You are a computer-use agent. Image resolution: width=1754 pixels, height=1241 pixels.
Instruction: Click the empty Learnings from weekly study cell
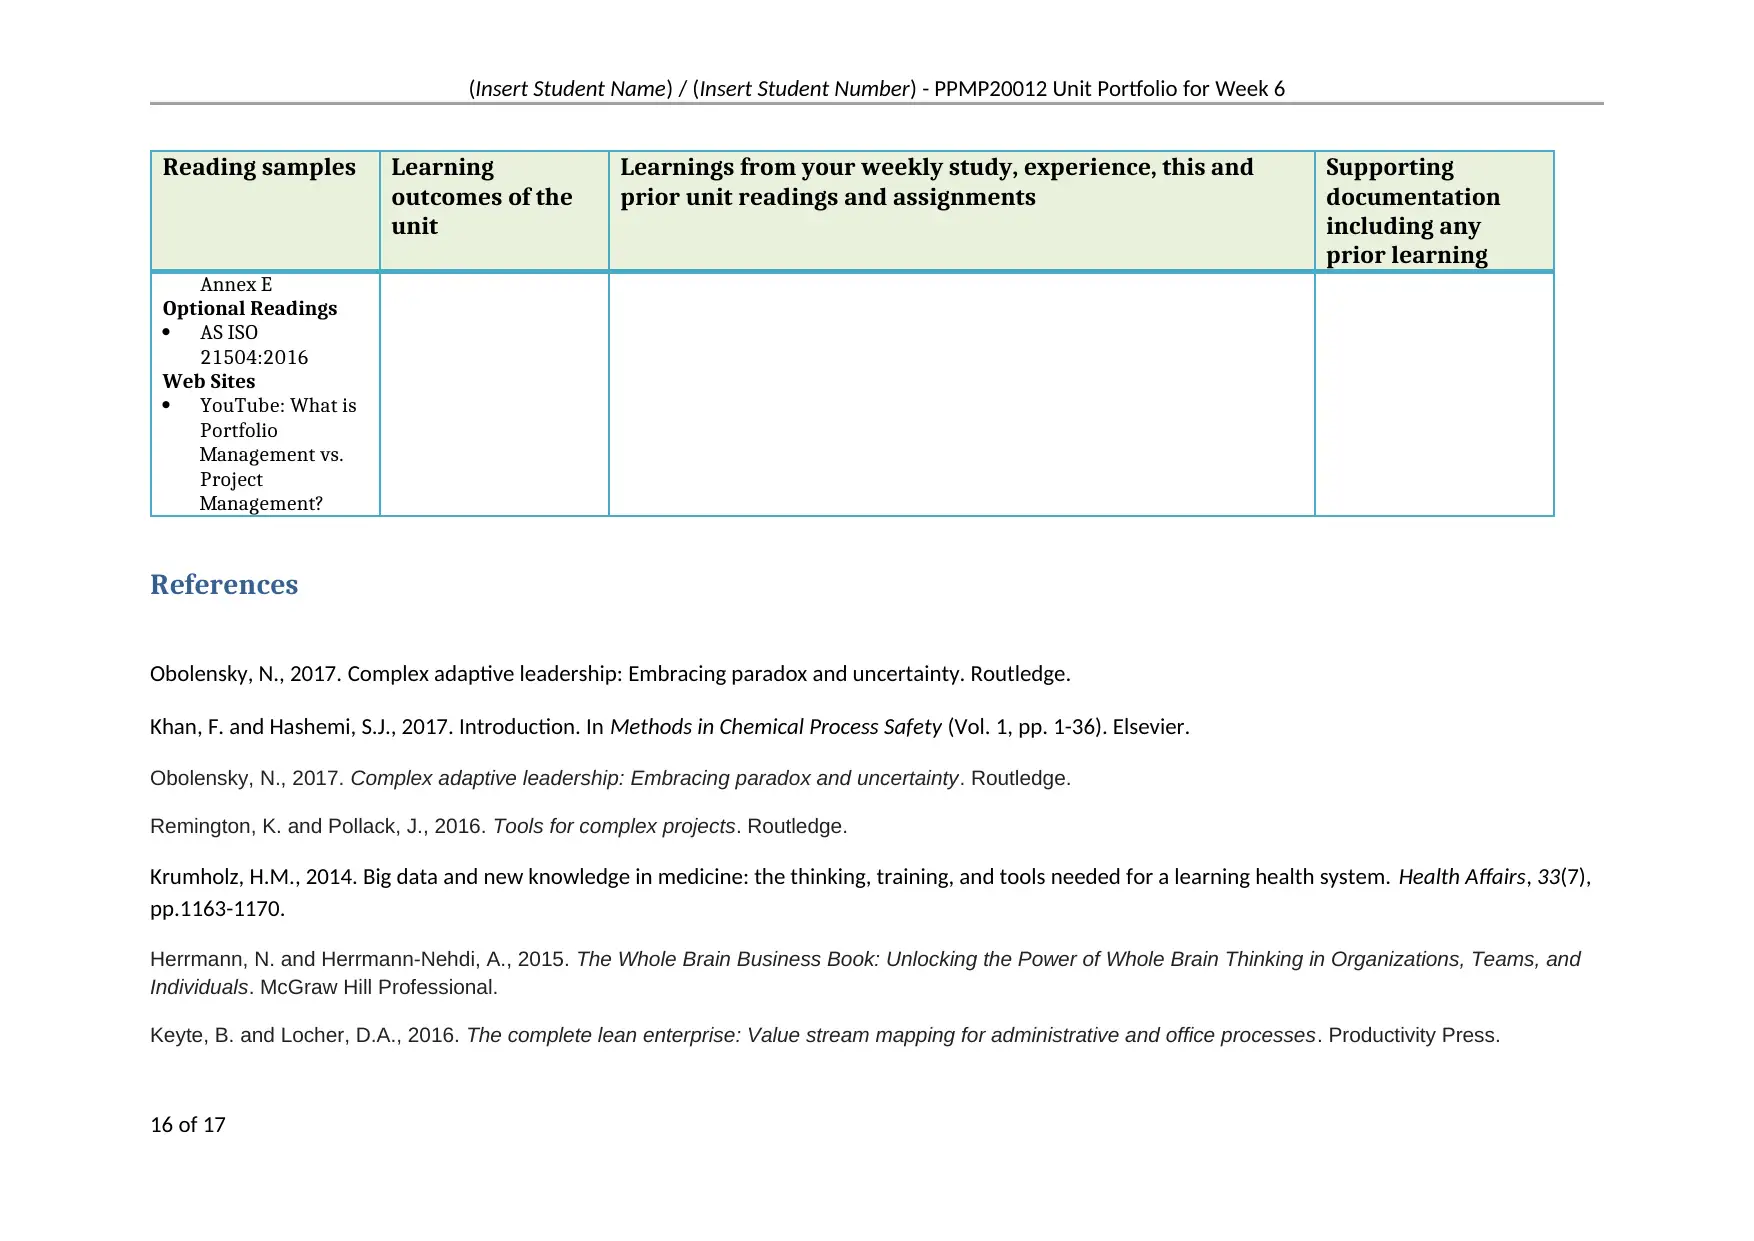pos(961,394)
